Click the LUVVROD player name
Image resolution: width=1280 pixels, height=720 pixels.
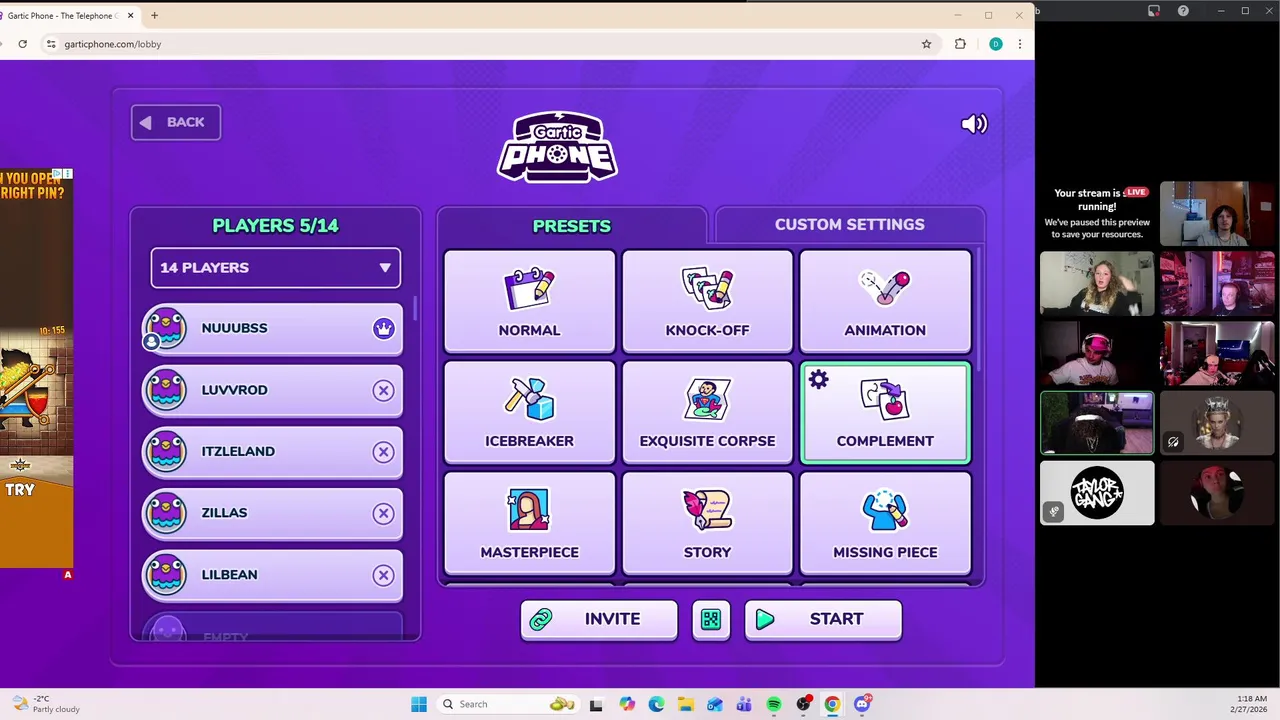[x=234, y=390]
